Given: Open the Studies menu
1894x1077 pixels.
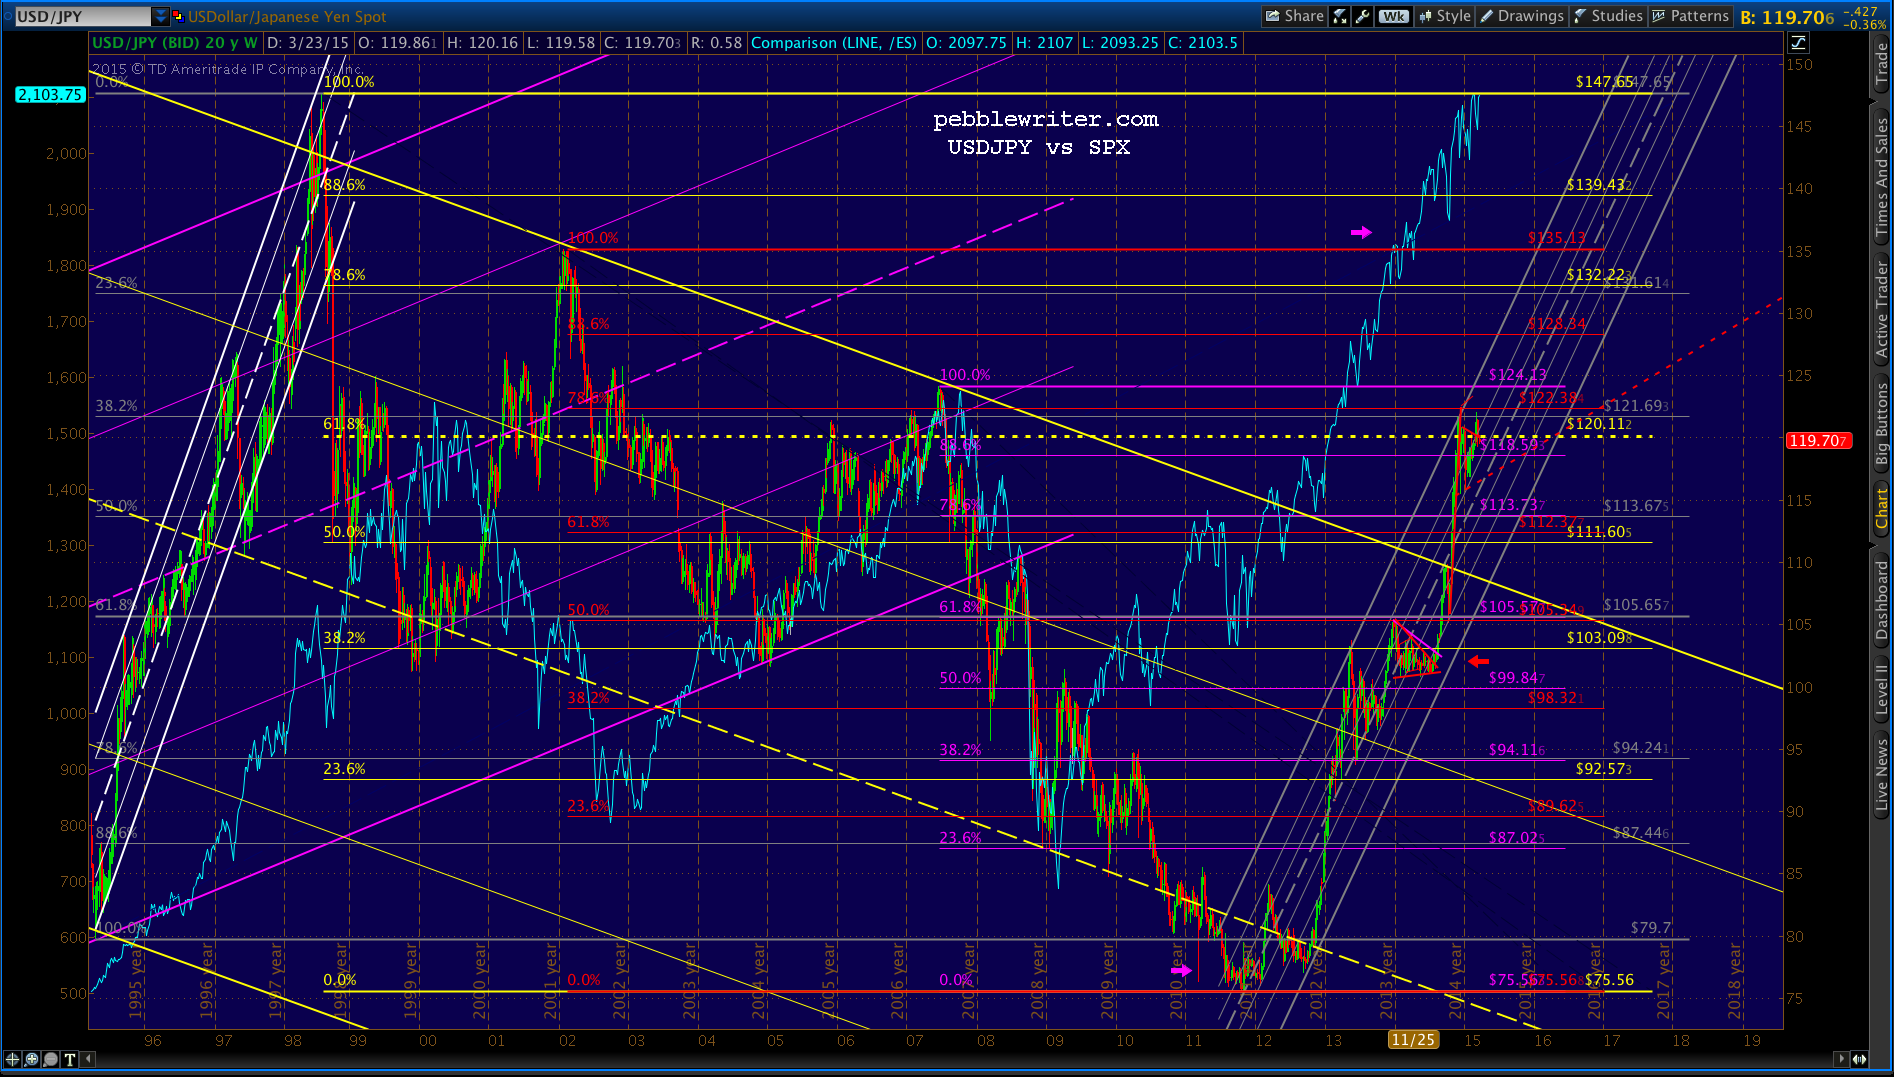Looking at the screenshot, I should click(1608, 16).
